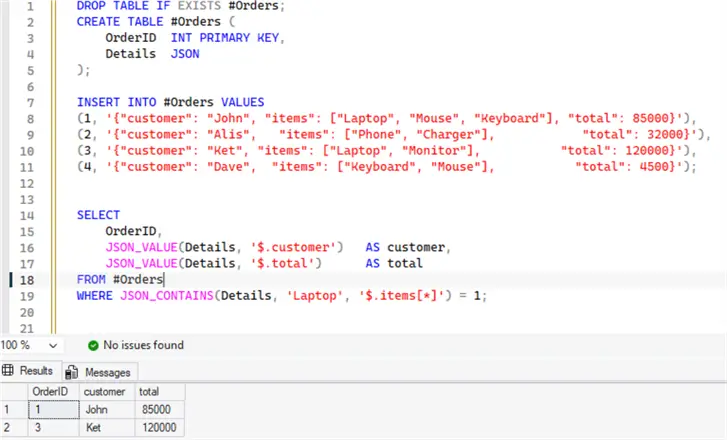Image resolution: width=727 pixels, height=440 pixels.
Task: Click the John customer cell
Action: click(107, 409)
